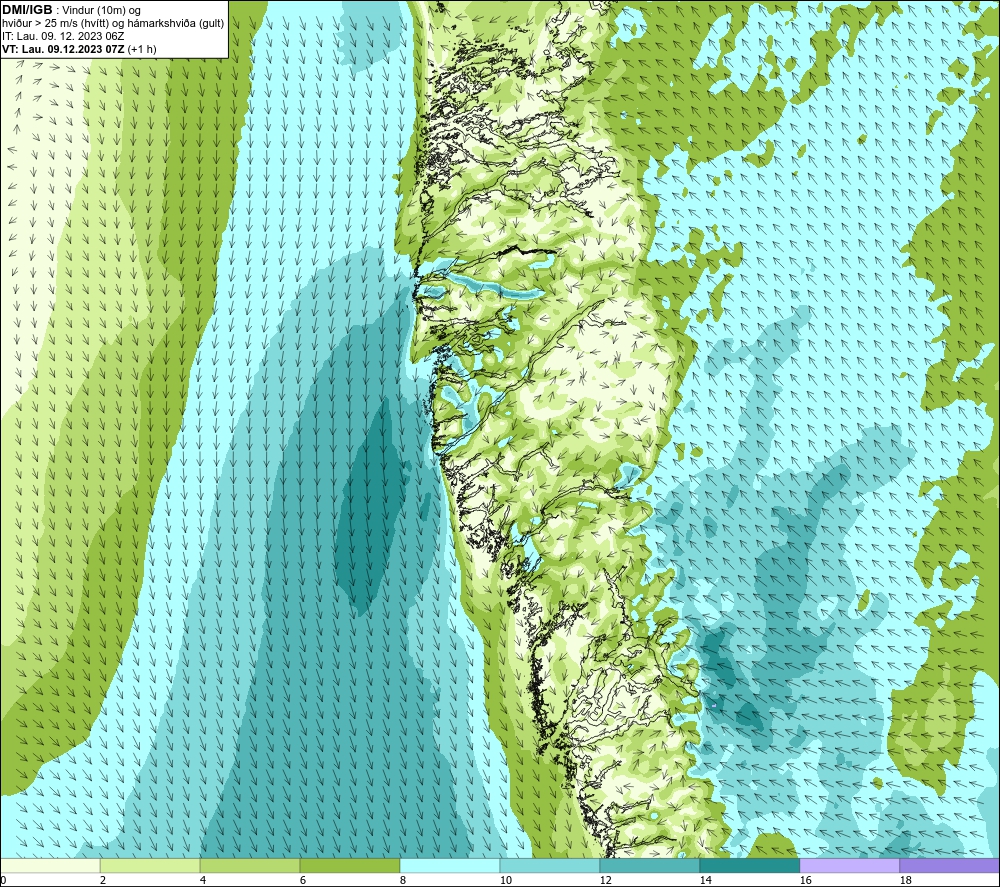Image resolution: width=1000 pixels, height=887 pixels.
Task: Click the scale label '2' under the colorbar
Action: coord(103,881)
